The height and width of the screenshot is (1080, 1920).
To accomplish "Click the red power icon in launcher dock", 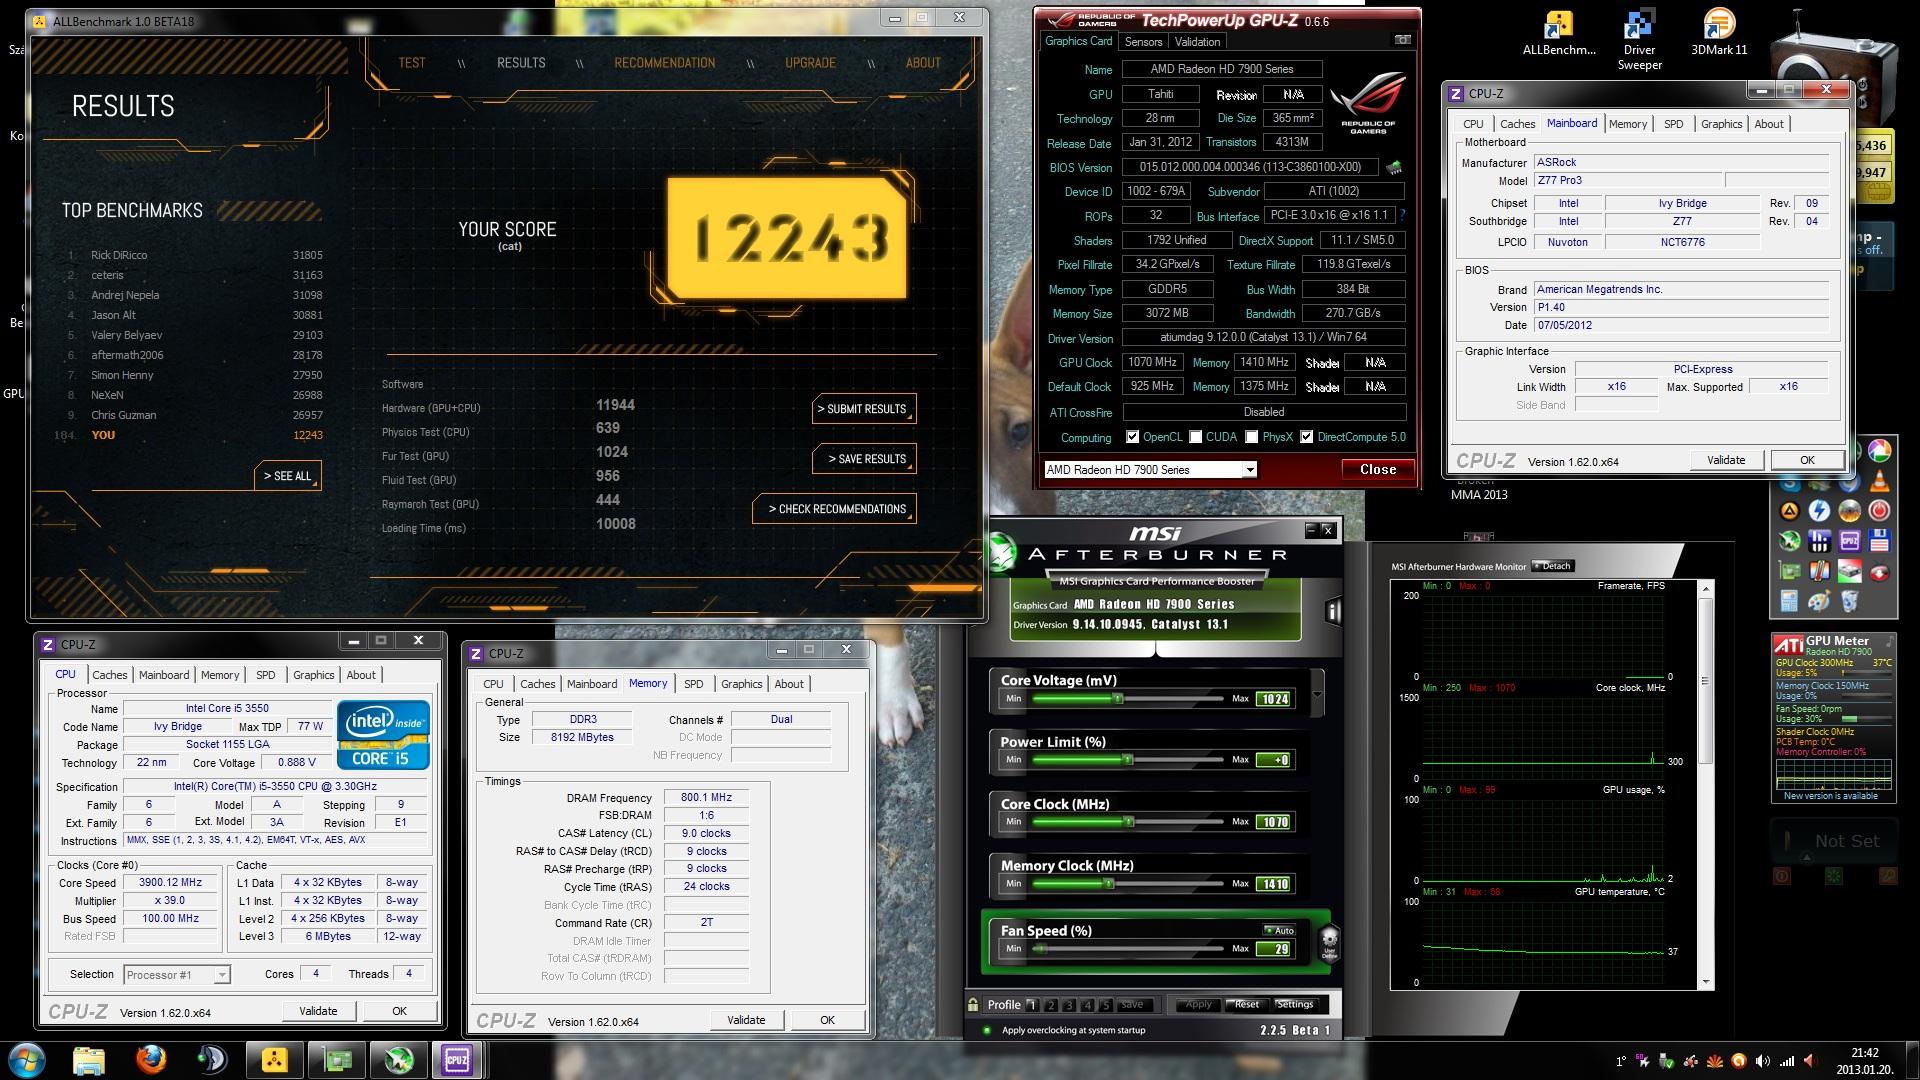I will [1879, 510].
